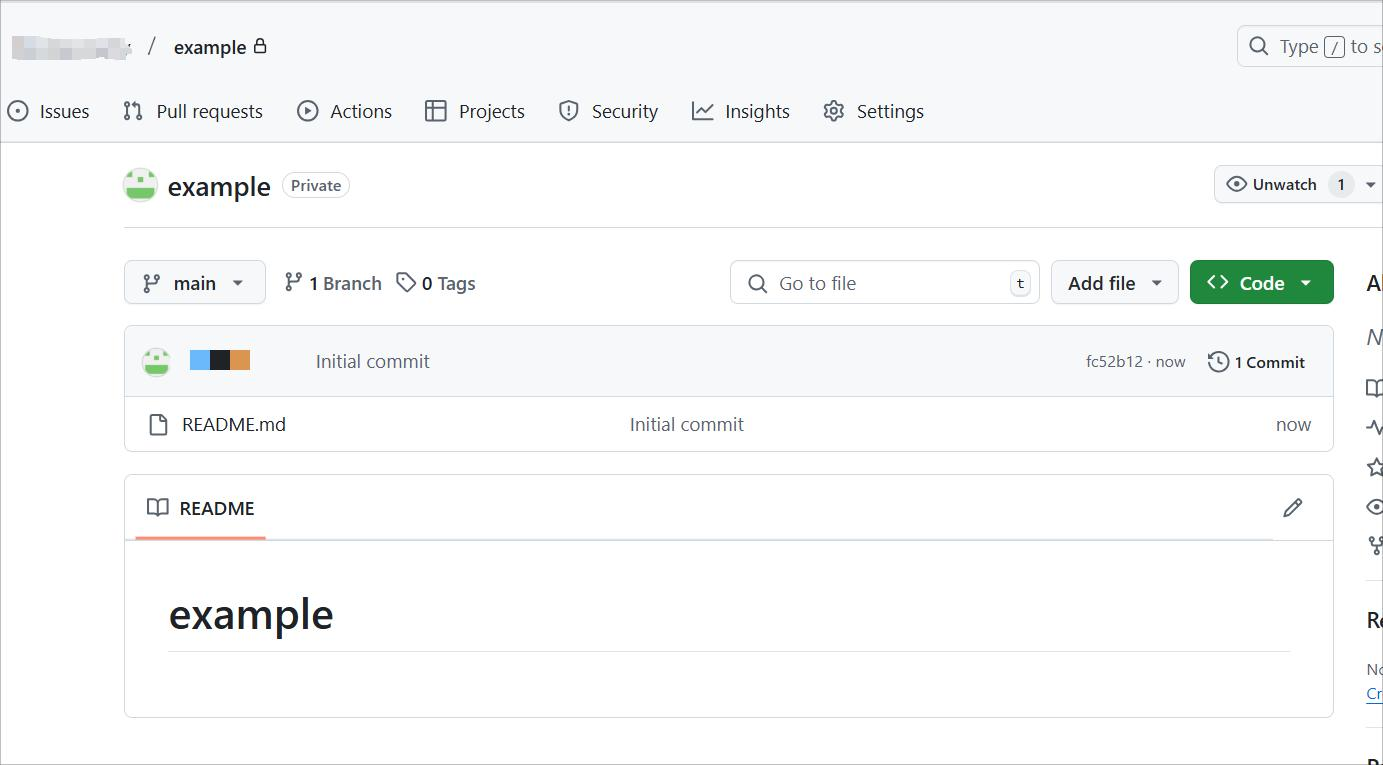The image size is (1383, 765).
Task: Select the README tab in file viewer
Action: (x=200, y=508)
